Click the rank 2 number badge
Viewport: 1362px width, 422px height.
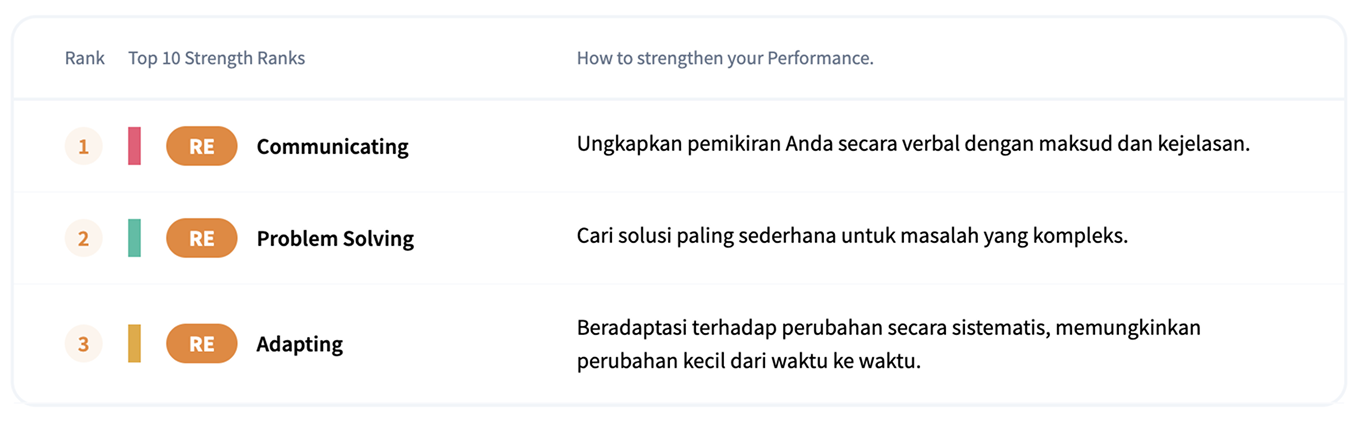83,238
